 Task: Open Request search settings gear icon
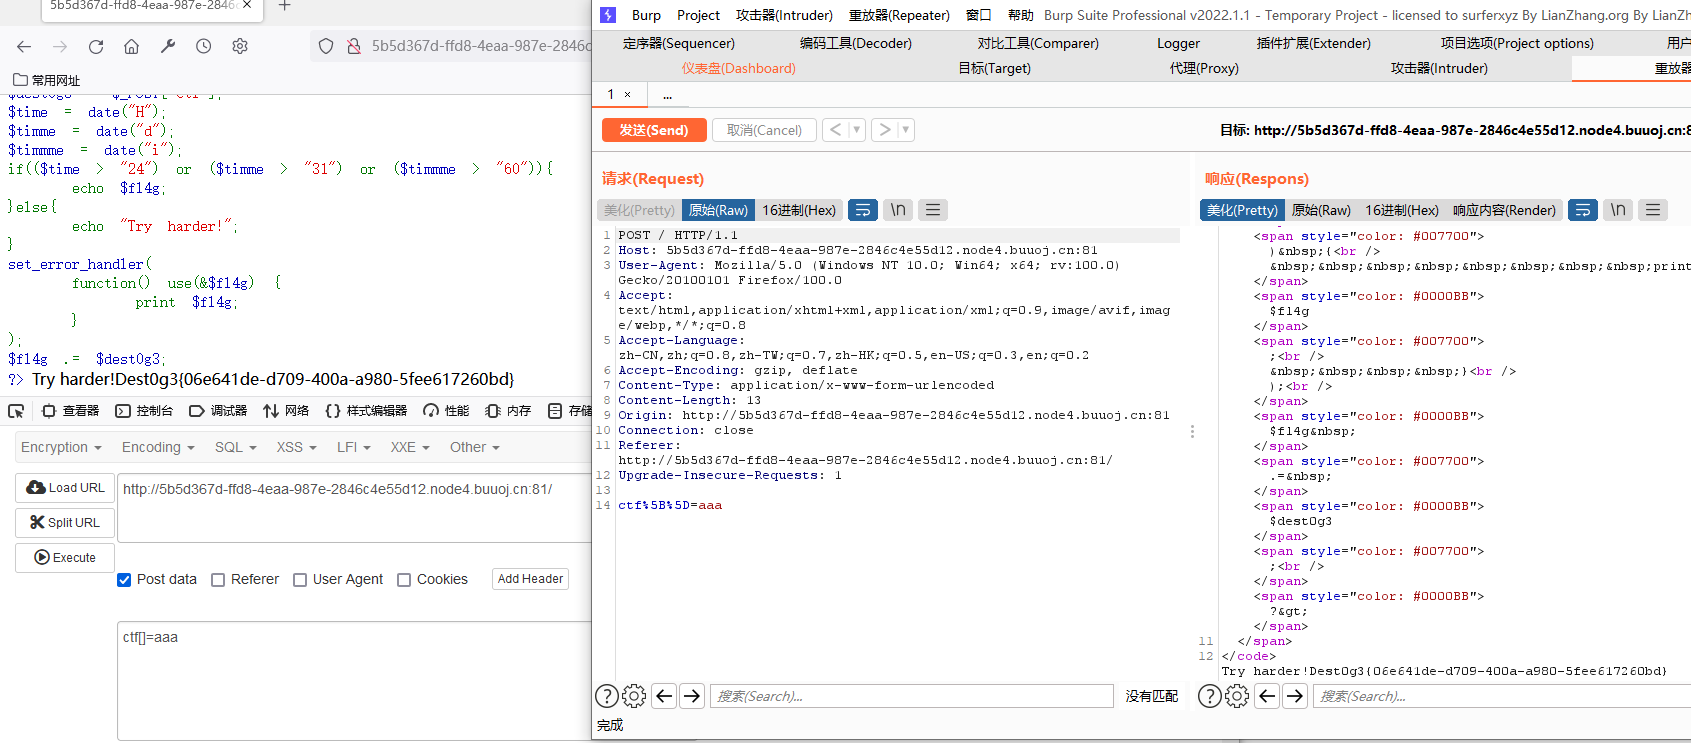(x=634, y=696)
